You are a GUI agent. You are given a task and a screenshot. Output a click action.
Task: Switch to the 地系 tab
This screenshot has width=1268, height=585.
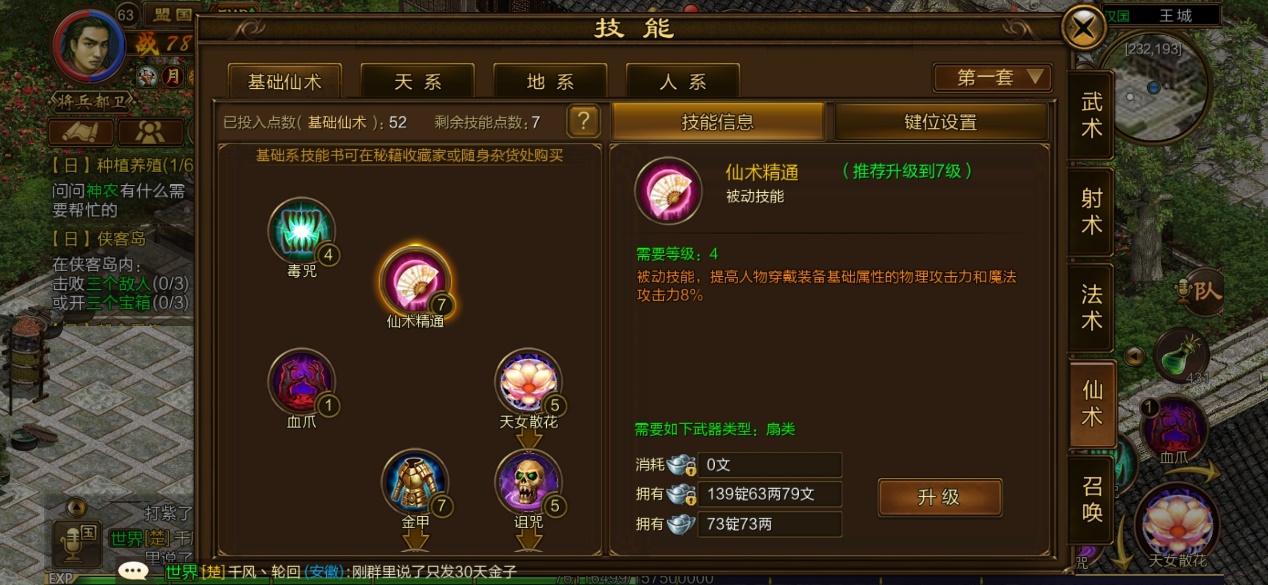550,82
